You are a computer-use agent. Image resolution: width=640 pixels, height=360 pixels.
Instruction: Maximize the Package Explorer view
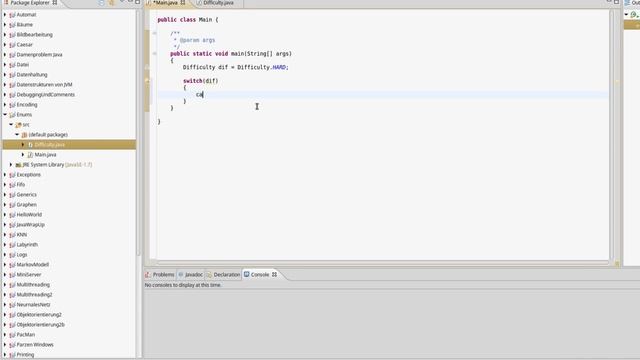(138, 2)
